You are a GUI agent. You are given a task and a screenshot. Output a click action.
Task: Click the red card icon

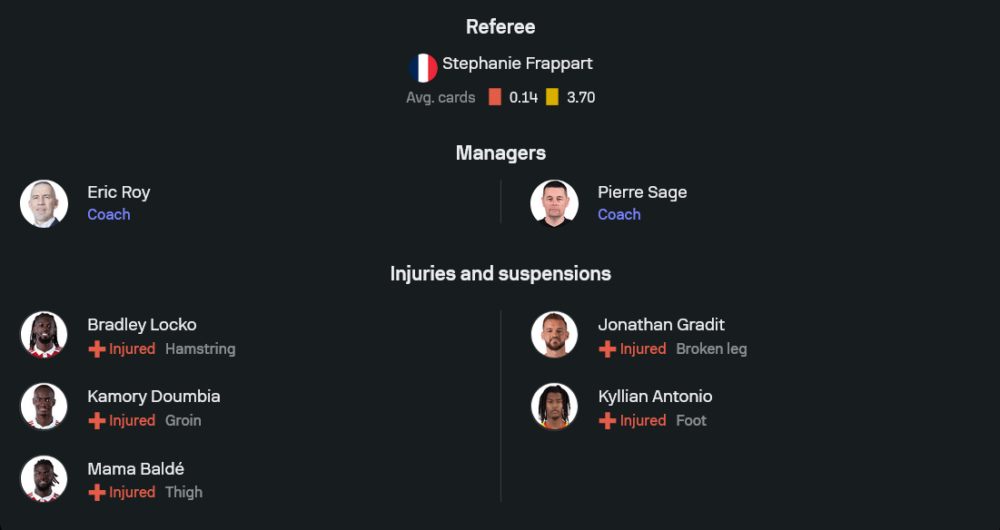point(495,98)
